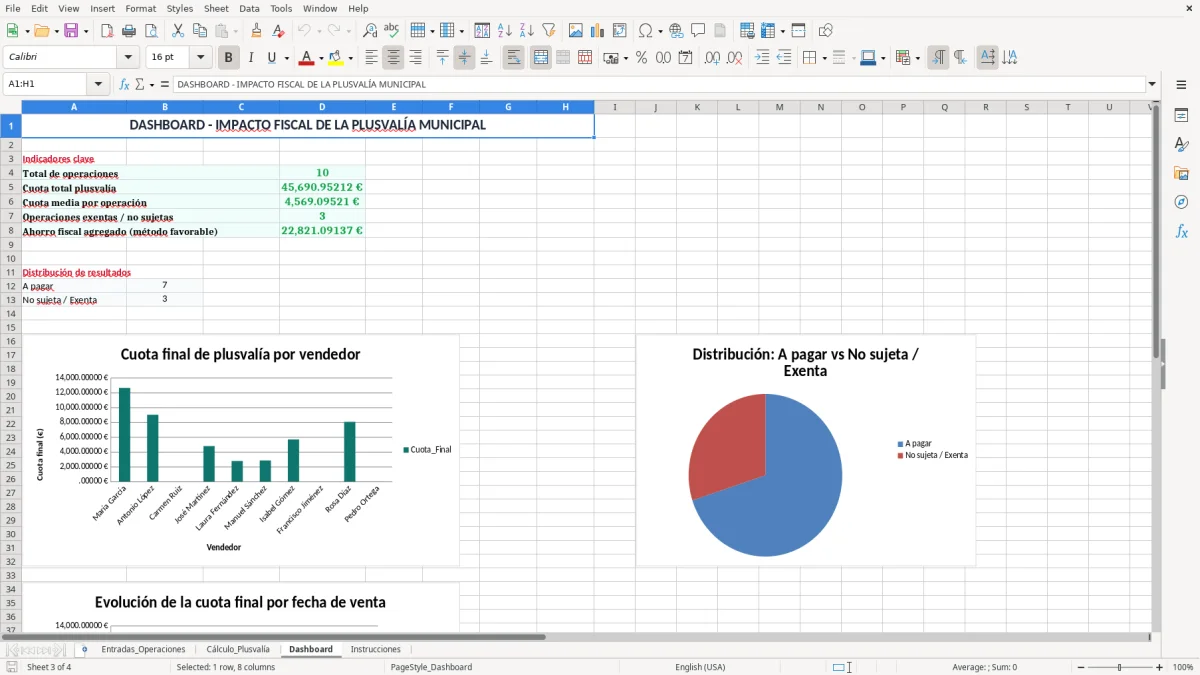Switch to the Instrucciones sheet tab
Screen dimensions: 1200x675
(376, 649)
